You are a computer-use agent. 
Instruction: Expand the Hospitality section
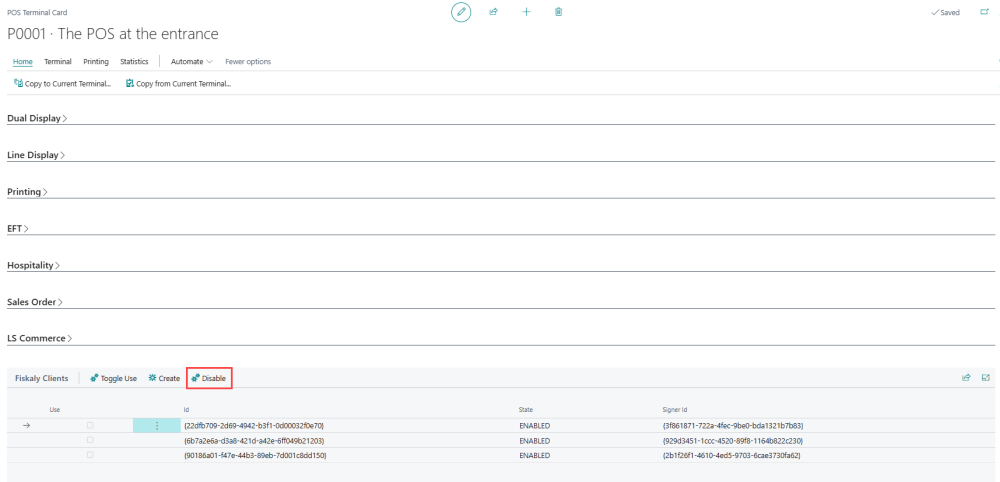point(34,265)
